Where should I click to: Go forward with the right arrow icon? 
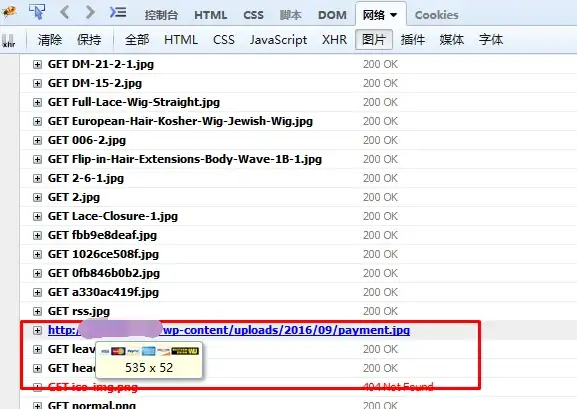(90, 12)
